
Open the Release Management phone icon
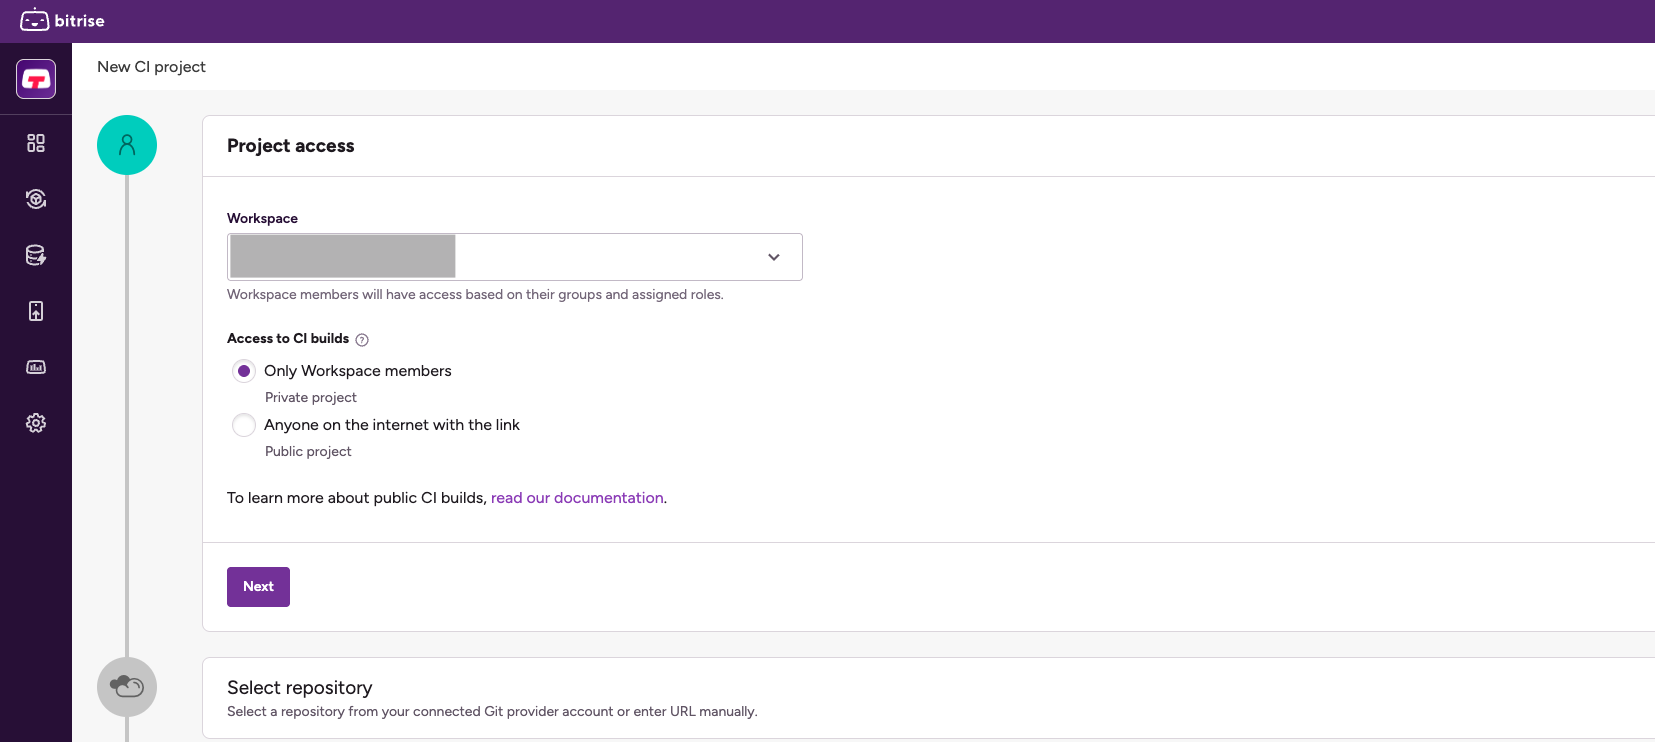coord(36,311)
